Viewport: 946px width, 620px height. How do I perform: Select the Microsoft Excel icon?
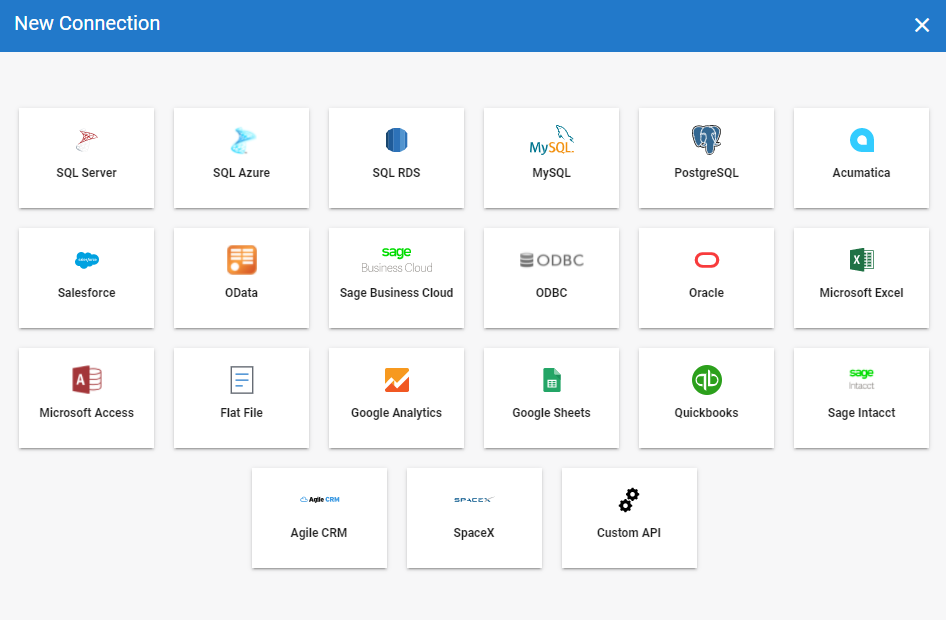(861, 260)
